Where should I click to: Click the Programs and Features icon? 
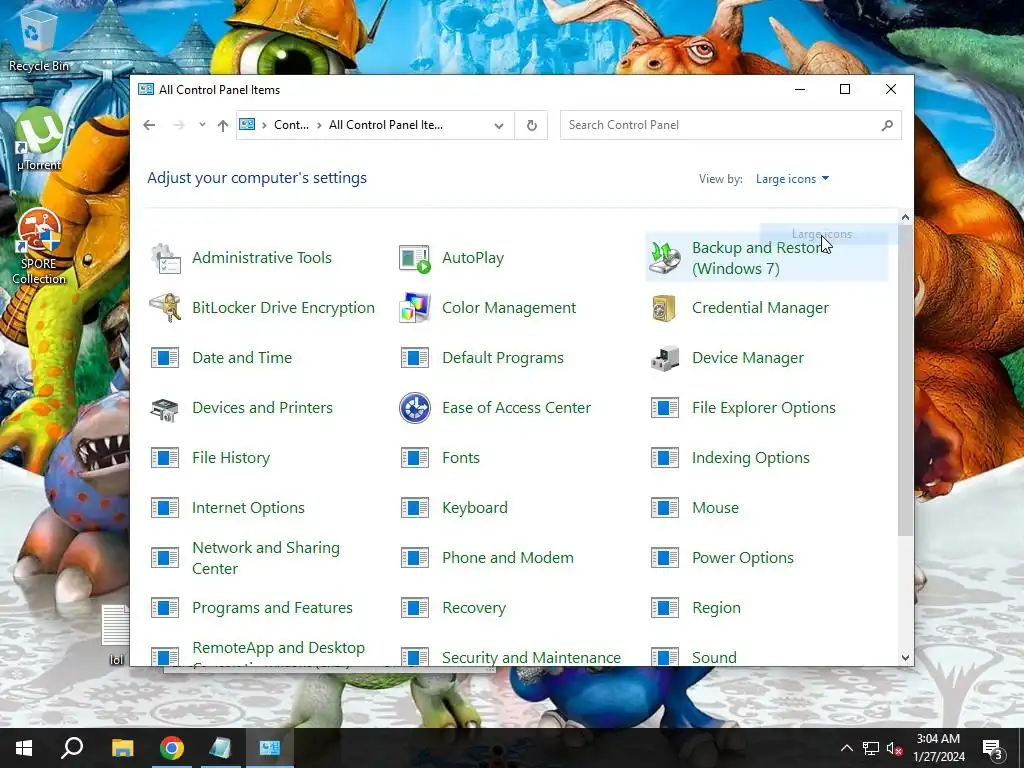pyautogui.click(x=165, y=608)
